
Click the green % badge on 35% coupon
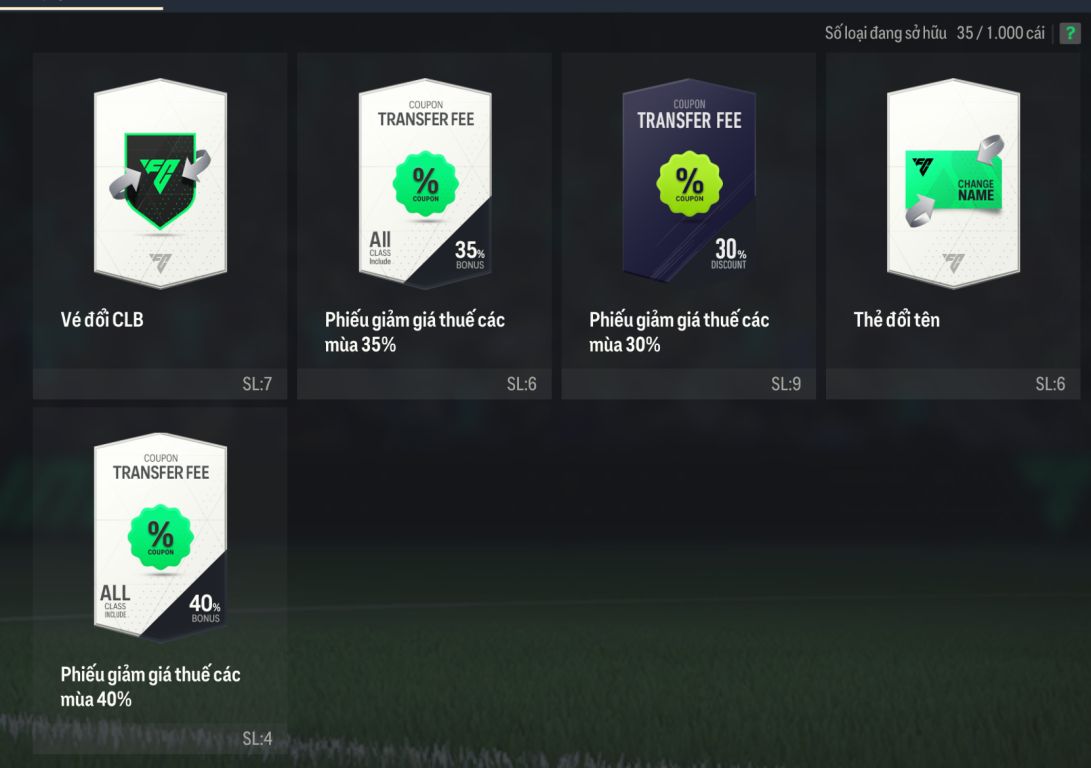tap(425, 185)
